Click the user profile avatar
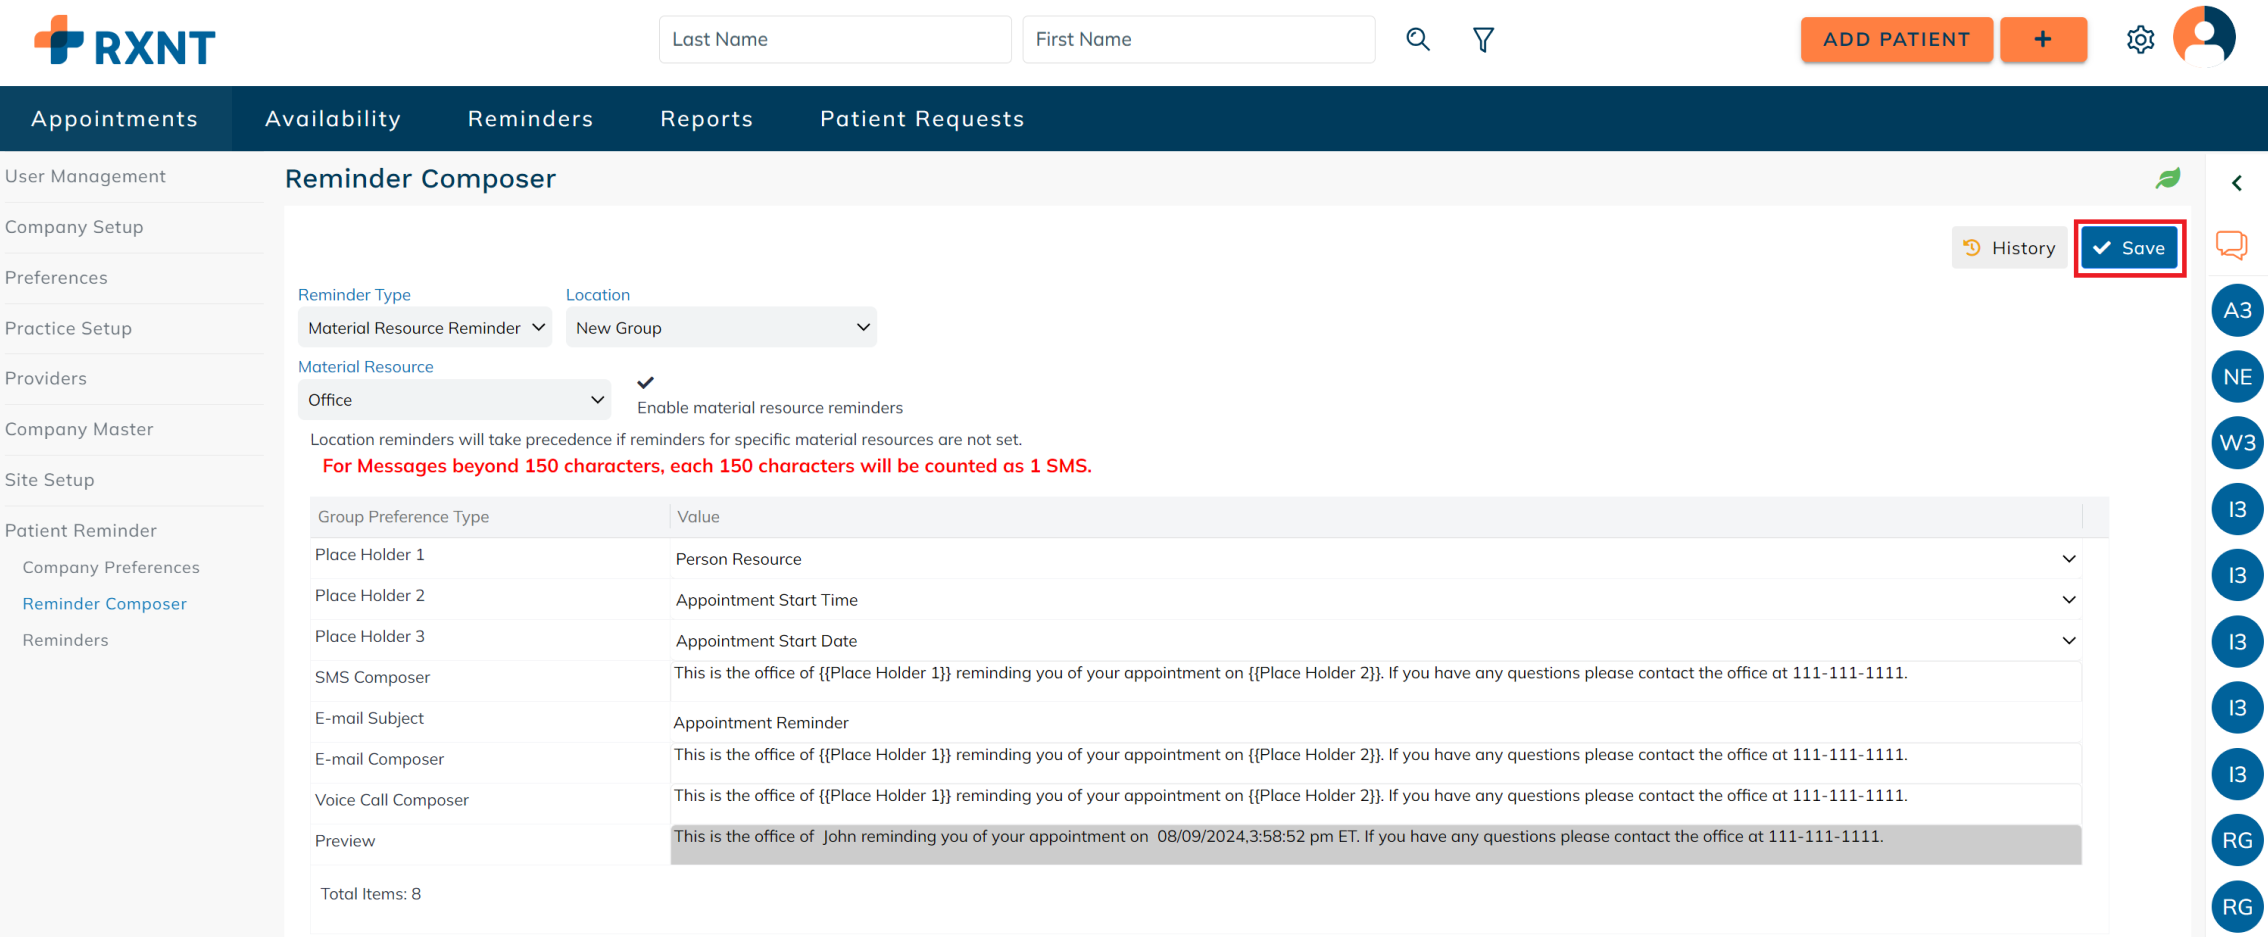The height and width of the screenshot is (937, 2268). pyautogui.click(x=2204, y=38)
